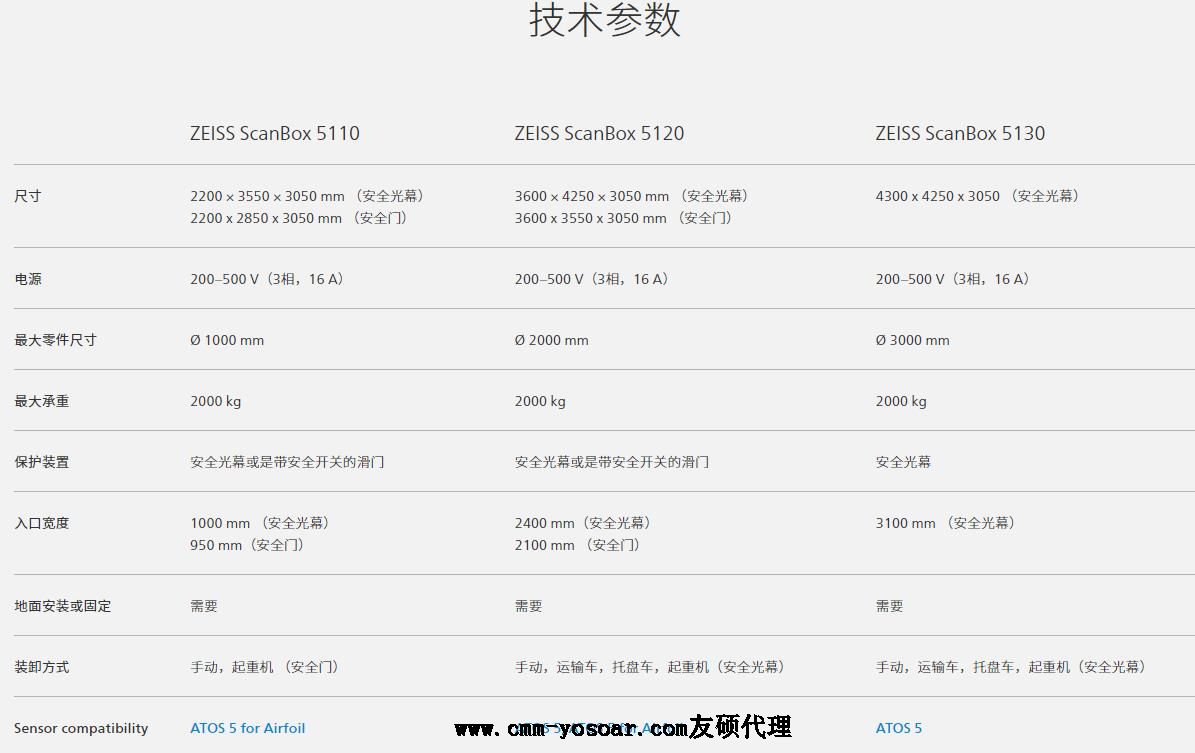Click the 保护装置 row label
This screenshot has width=1195, height=753.
click(41, 462)
